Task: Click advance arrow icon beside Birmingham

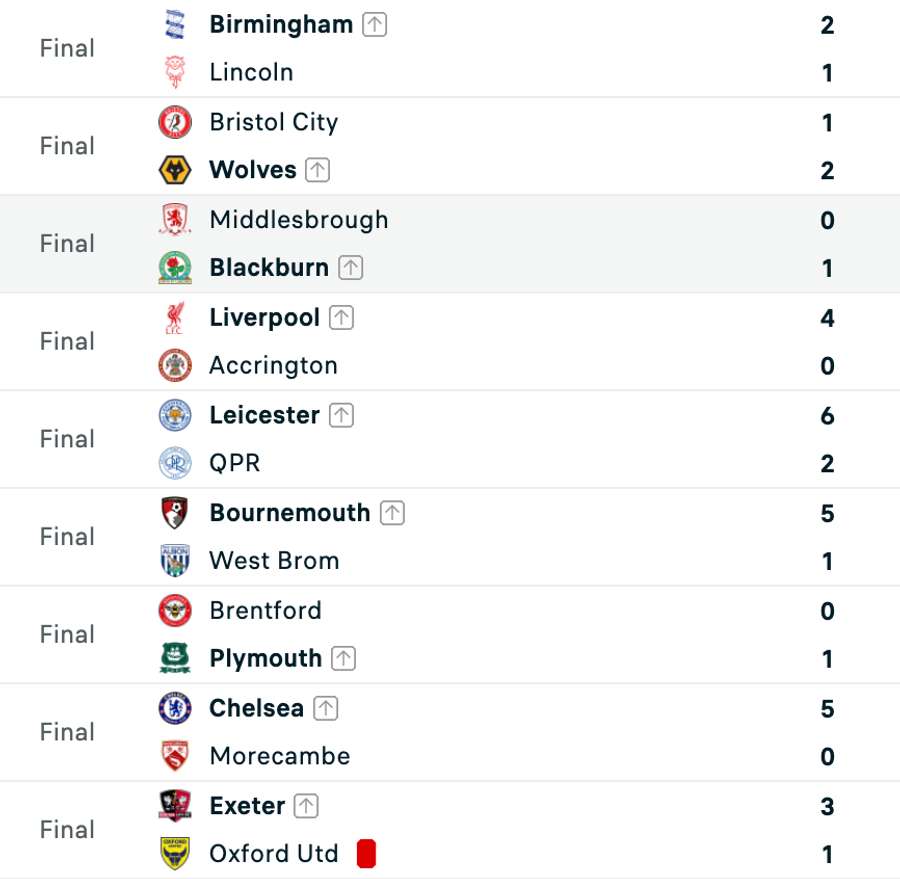Action: [374, 25]
